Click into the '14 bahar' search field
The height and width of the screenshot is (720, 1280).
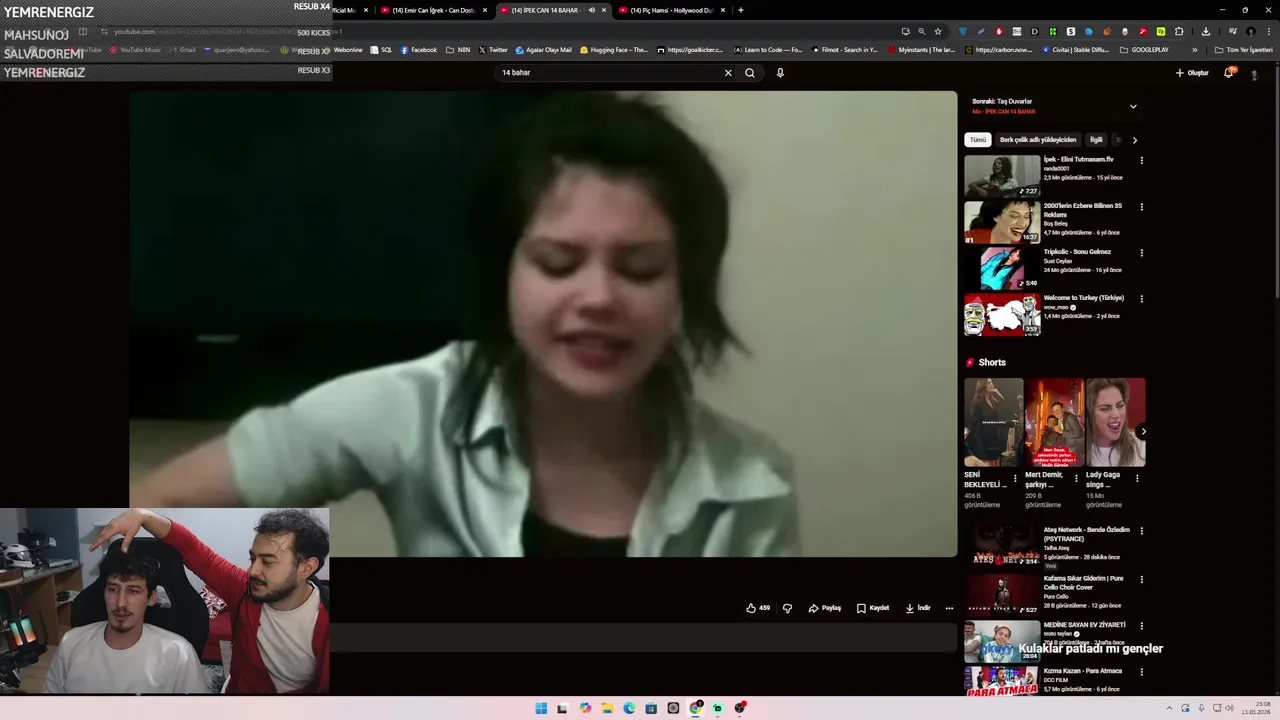click(610, 73)
